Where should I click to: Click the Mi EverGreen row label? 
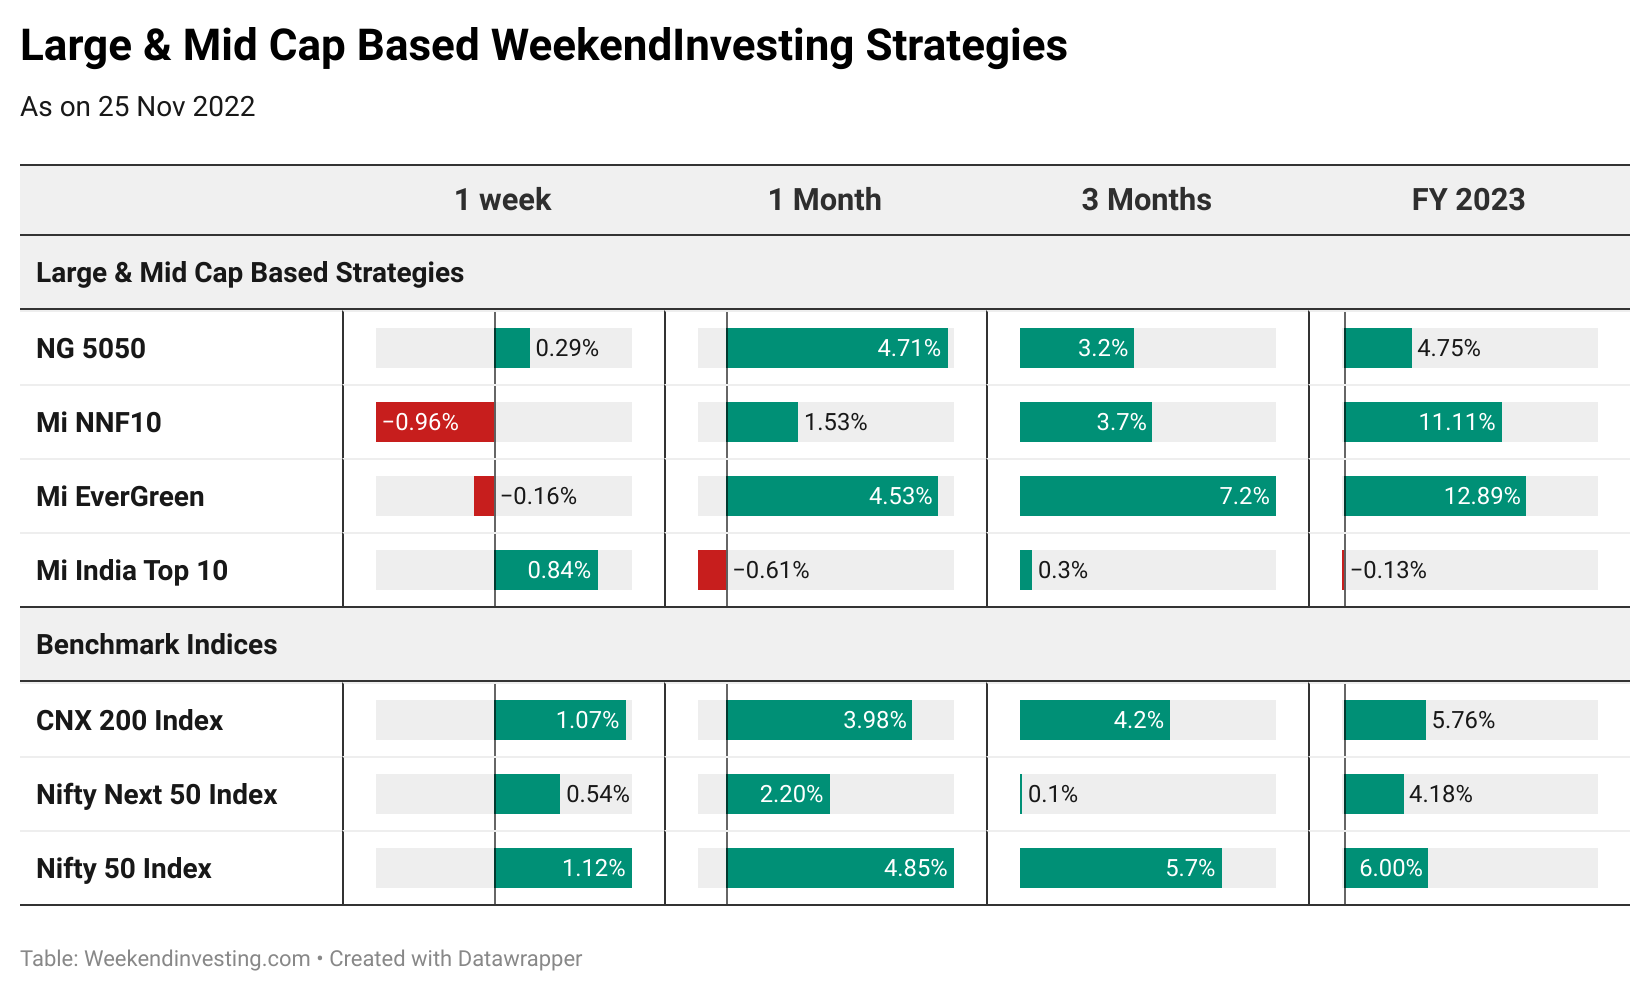coord(120,497)
